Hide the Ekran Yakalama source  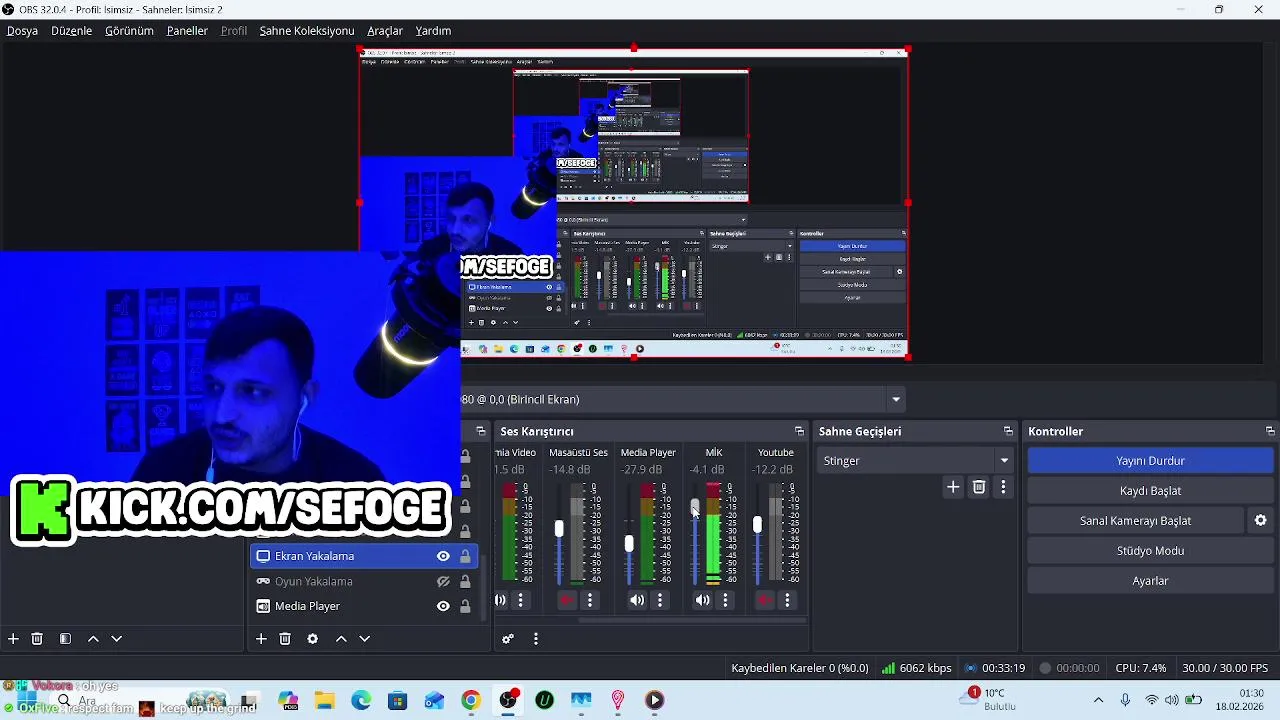tap(443, 556)
